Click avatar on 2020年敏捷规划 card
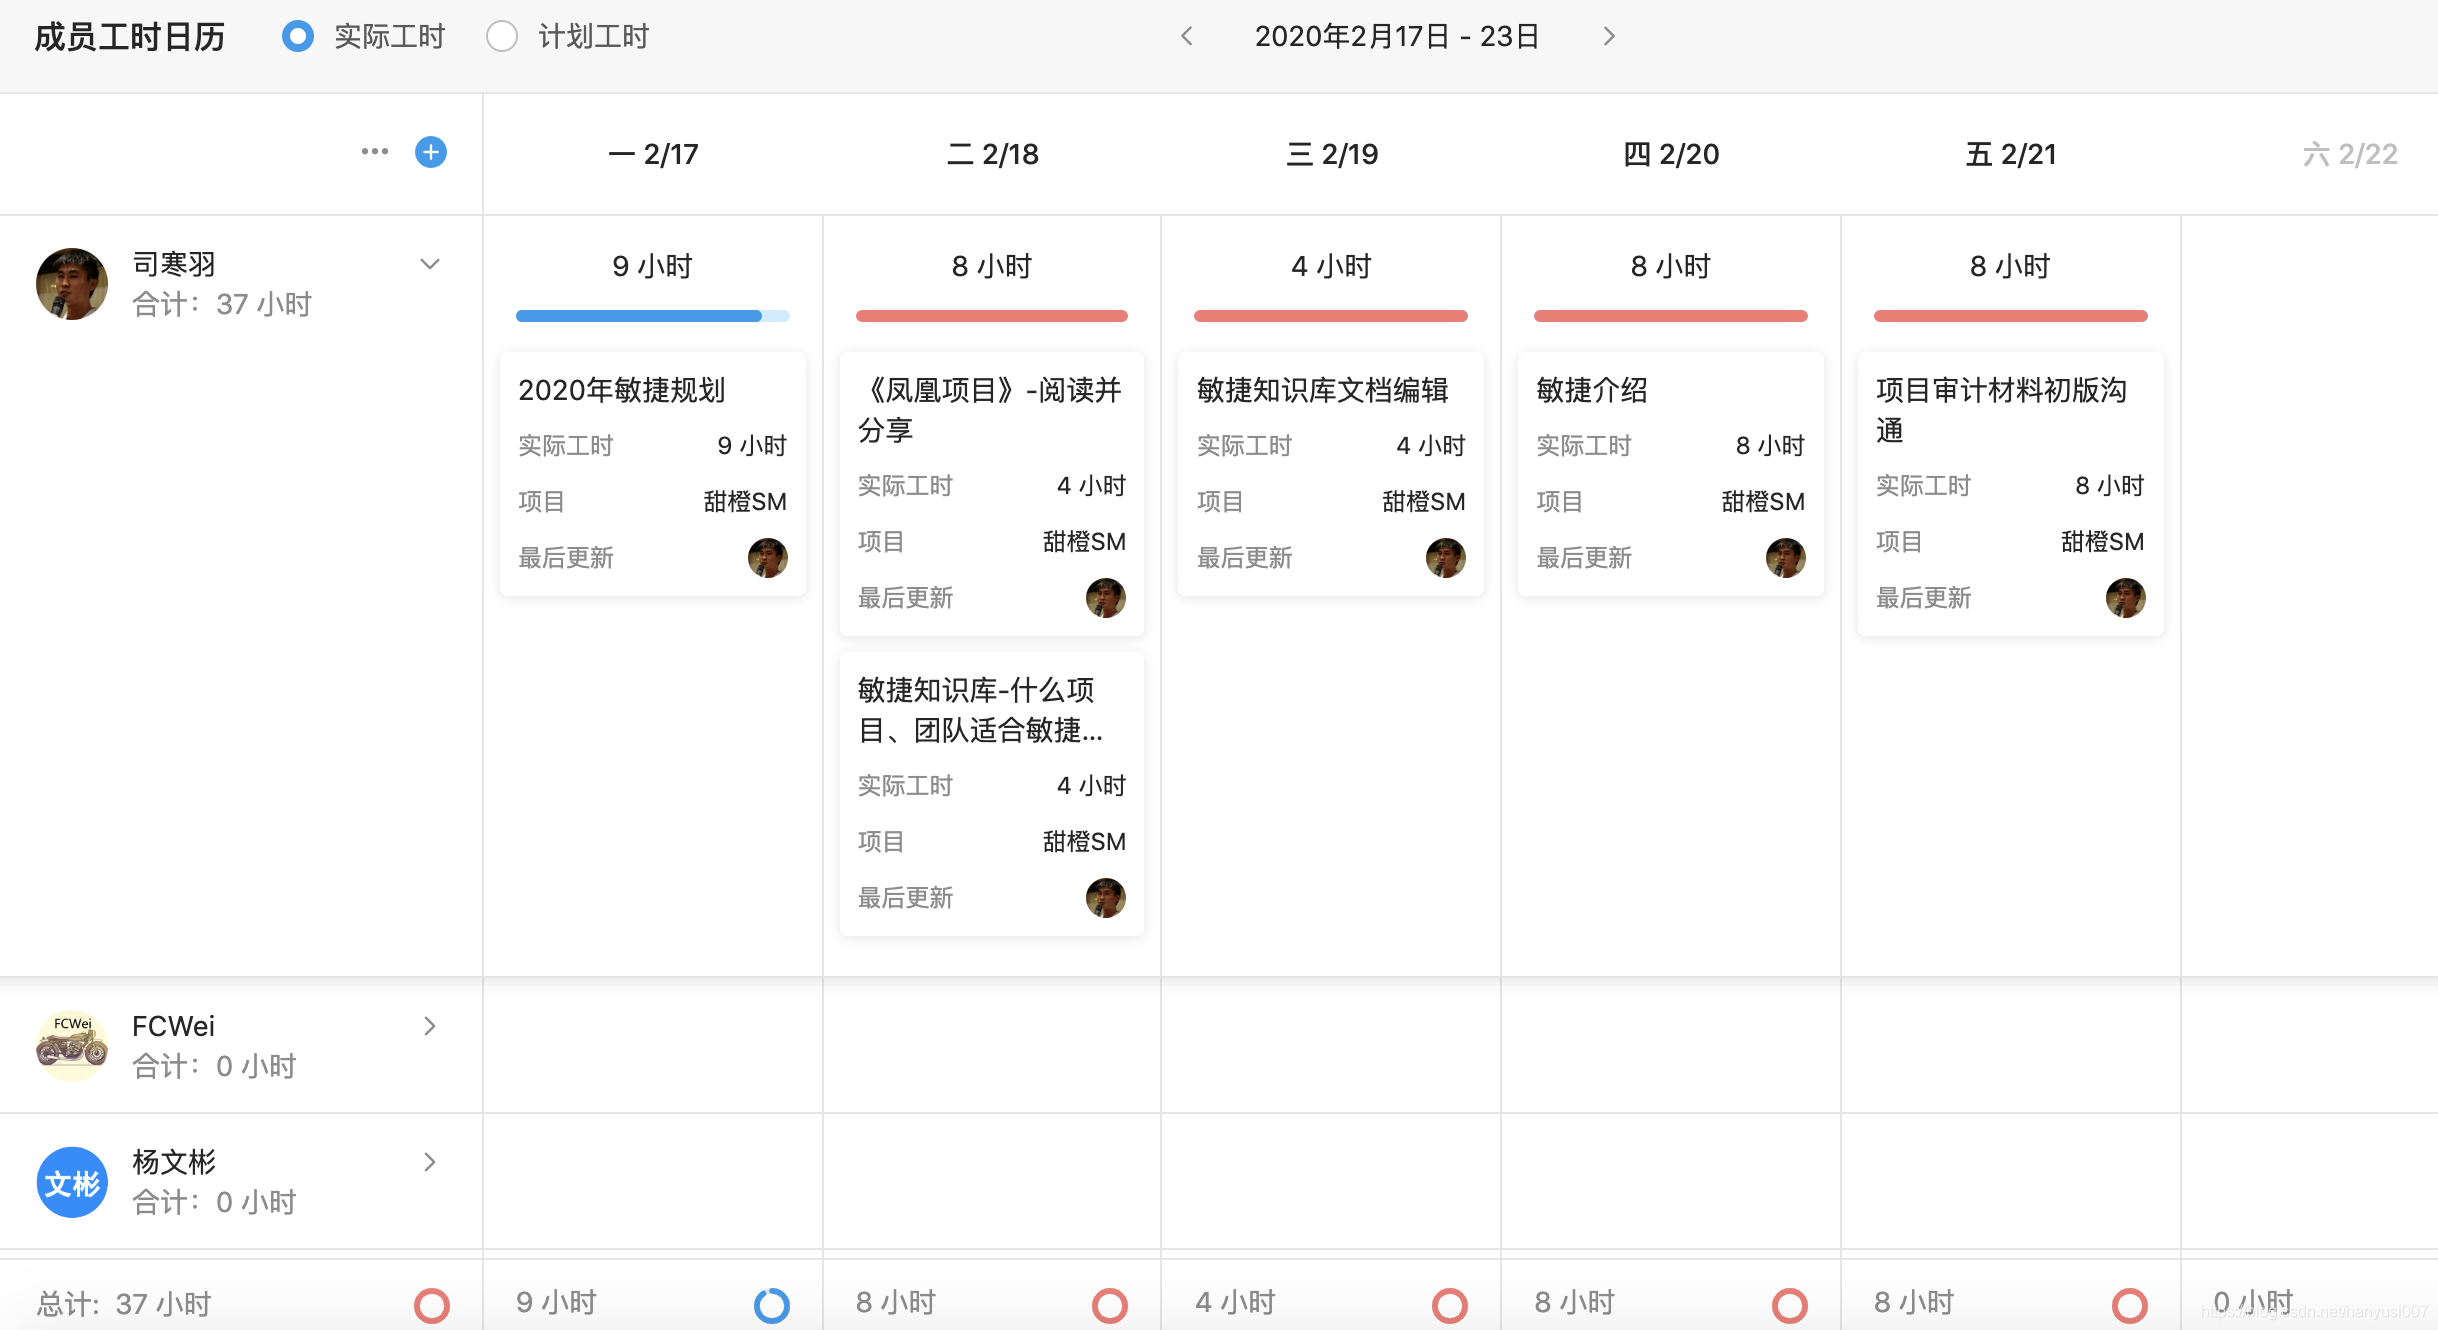 pyautogui.click(x=767, y=557)
